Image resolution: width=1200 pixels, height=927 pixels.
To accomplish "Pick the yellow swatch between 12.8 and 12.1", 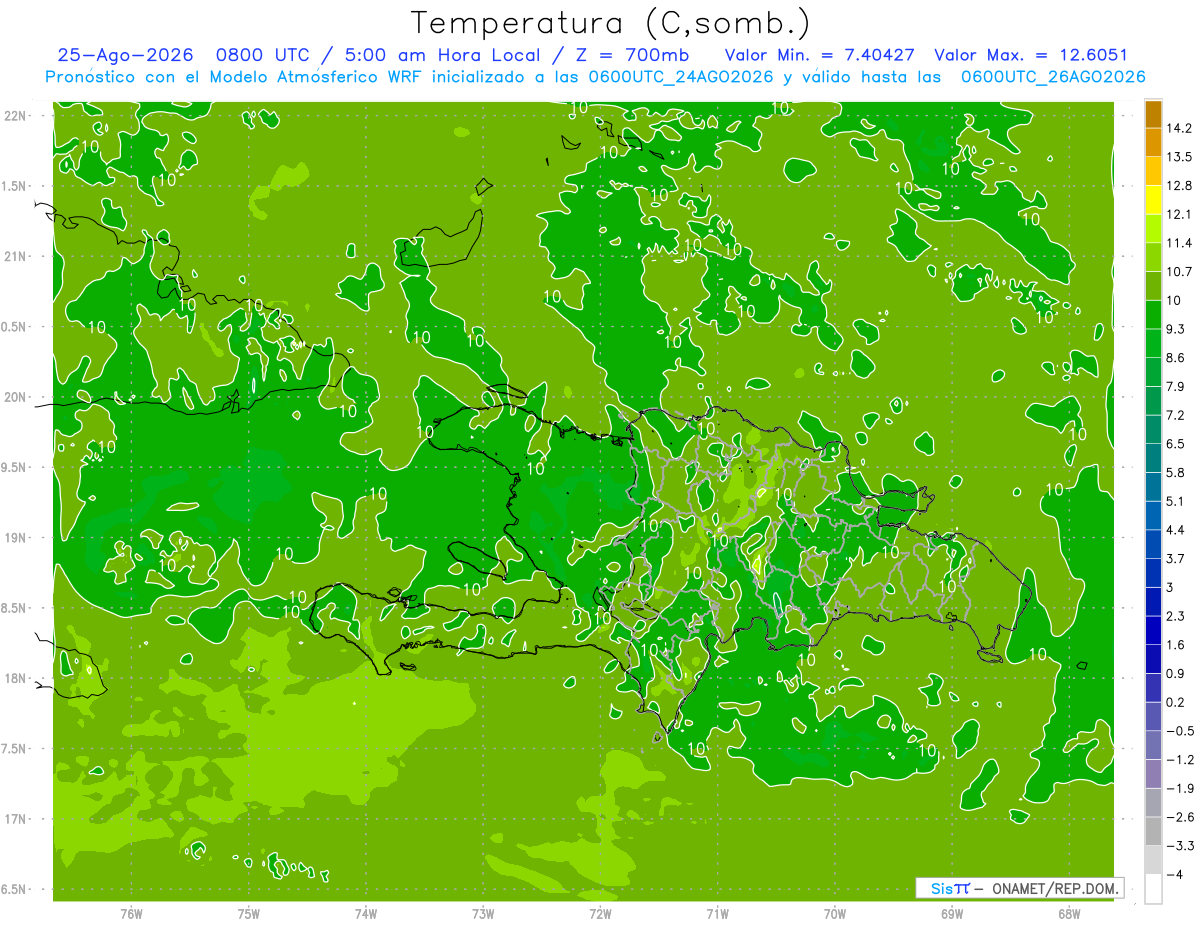I will pyautogui.click(x=1153, y=199).
